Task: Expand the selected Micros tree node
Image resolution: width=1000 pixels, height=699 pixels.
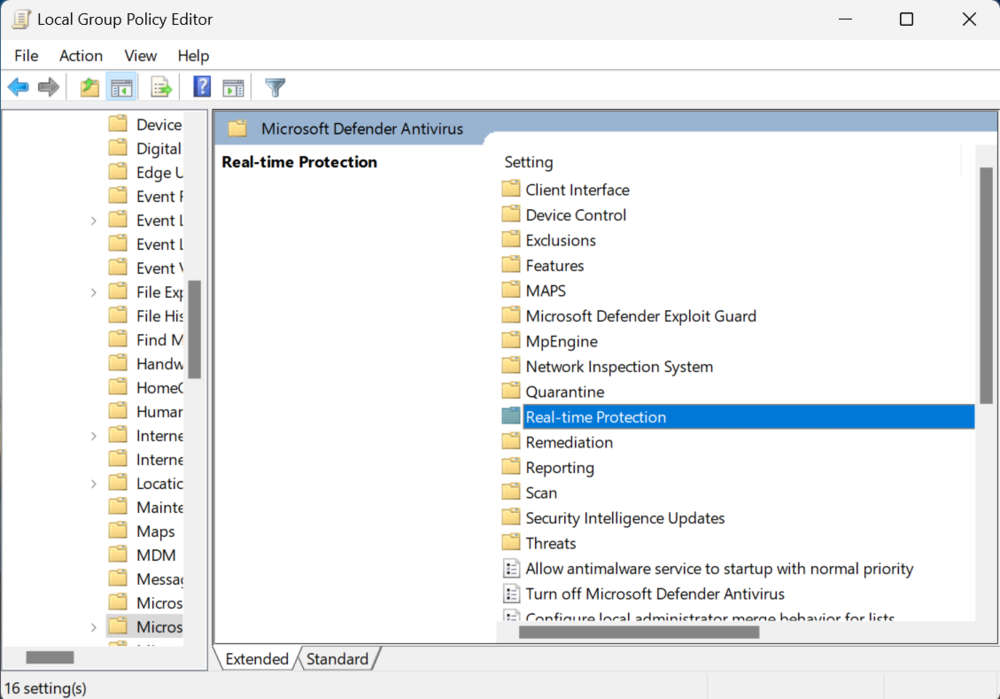Action: tap(94, 628)
